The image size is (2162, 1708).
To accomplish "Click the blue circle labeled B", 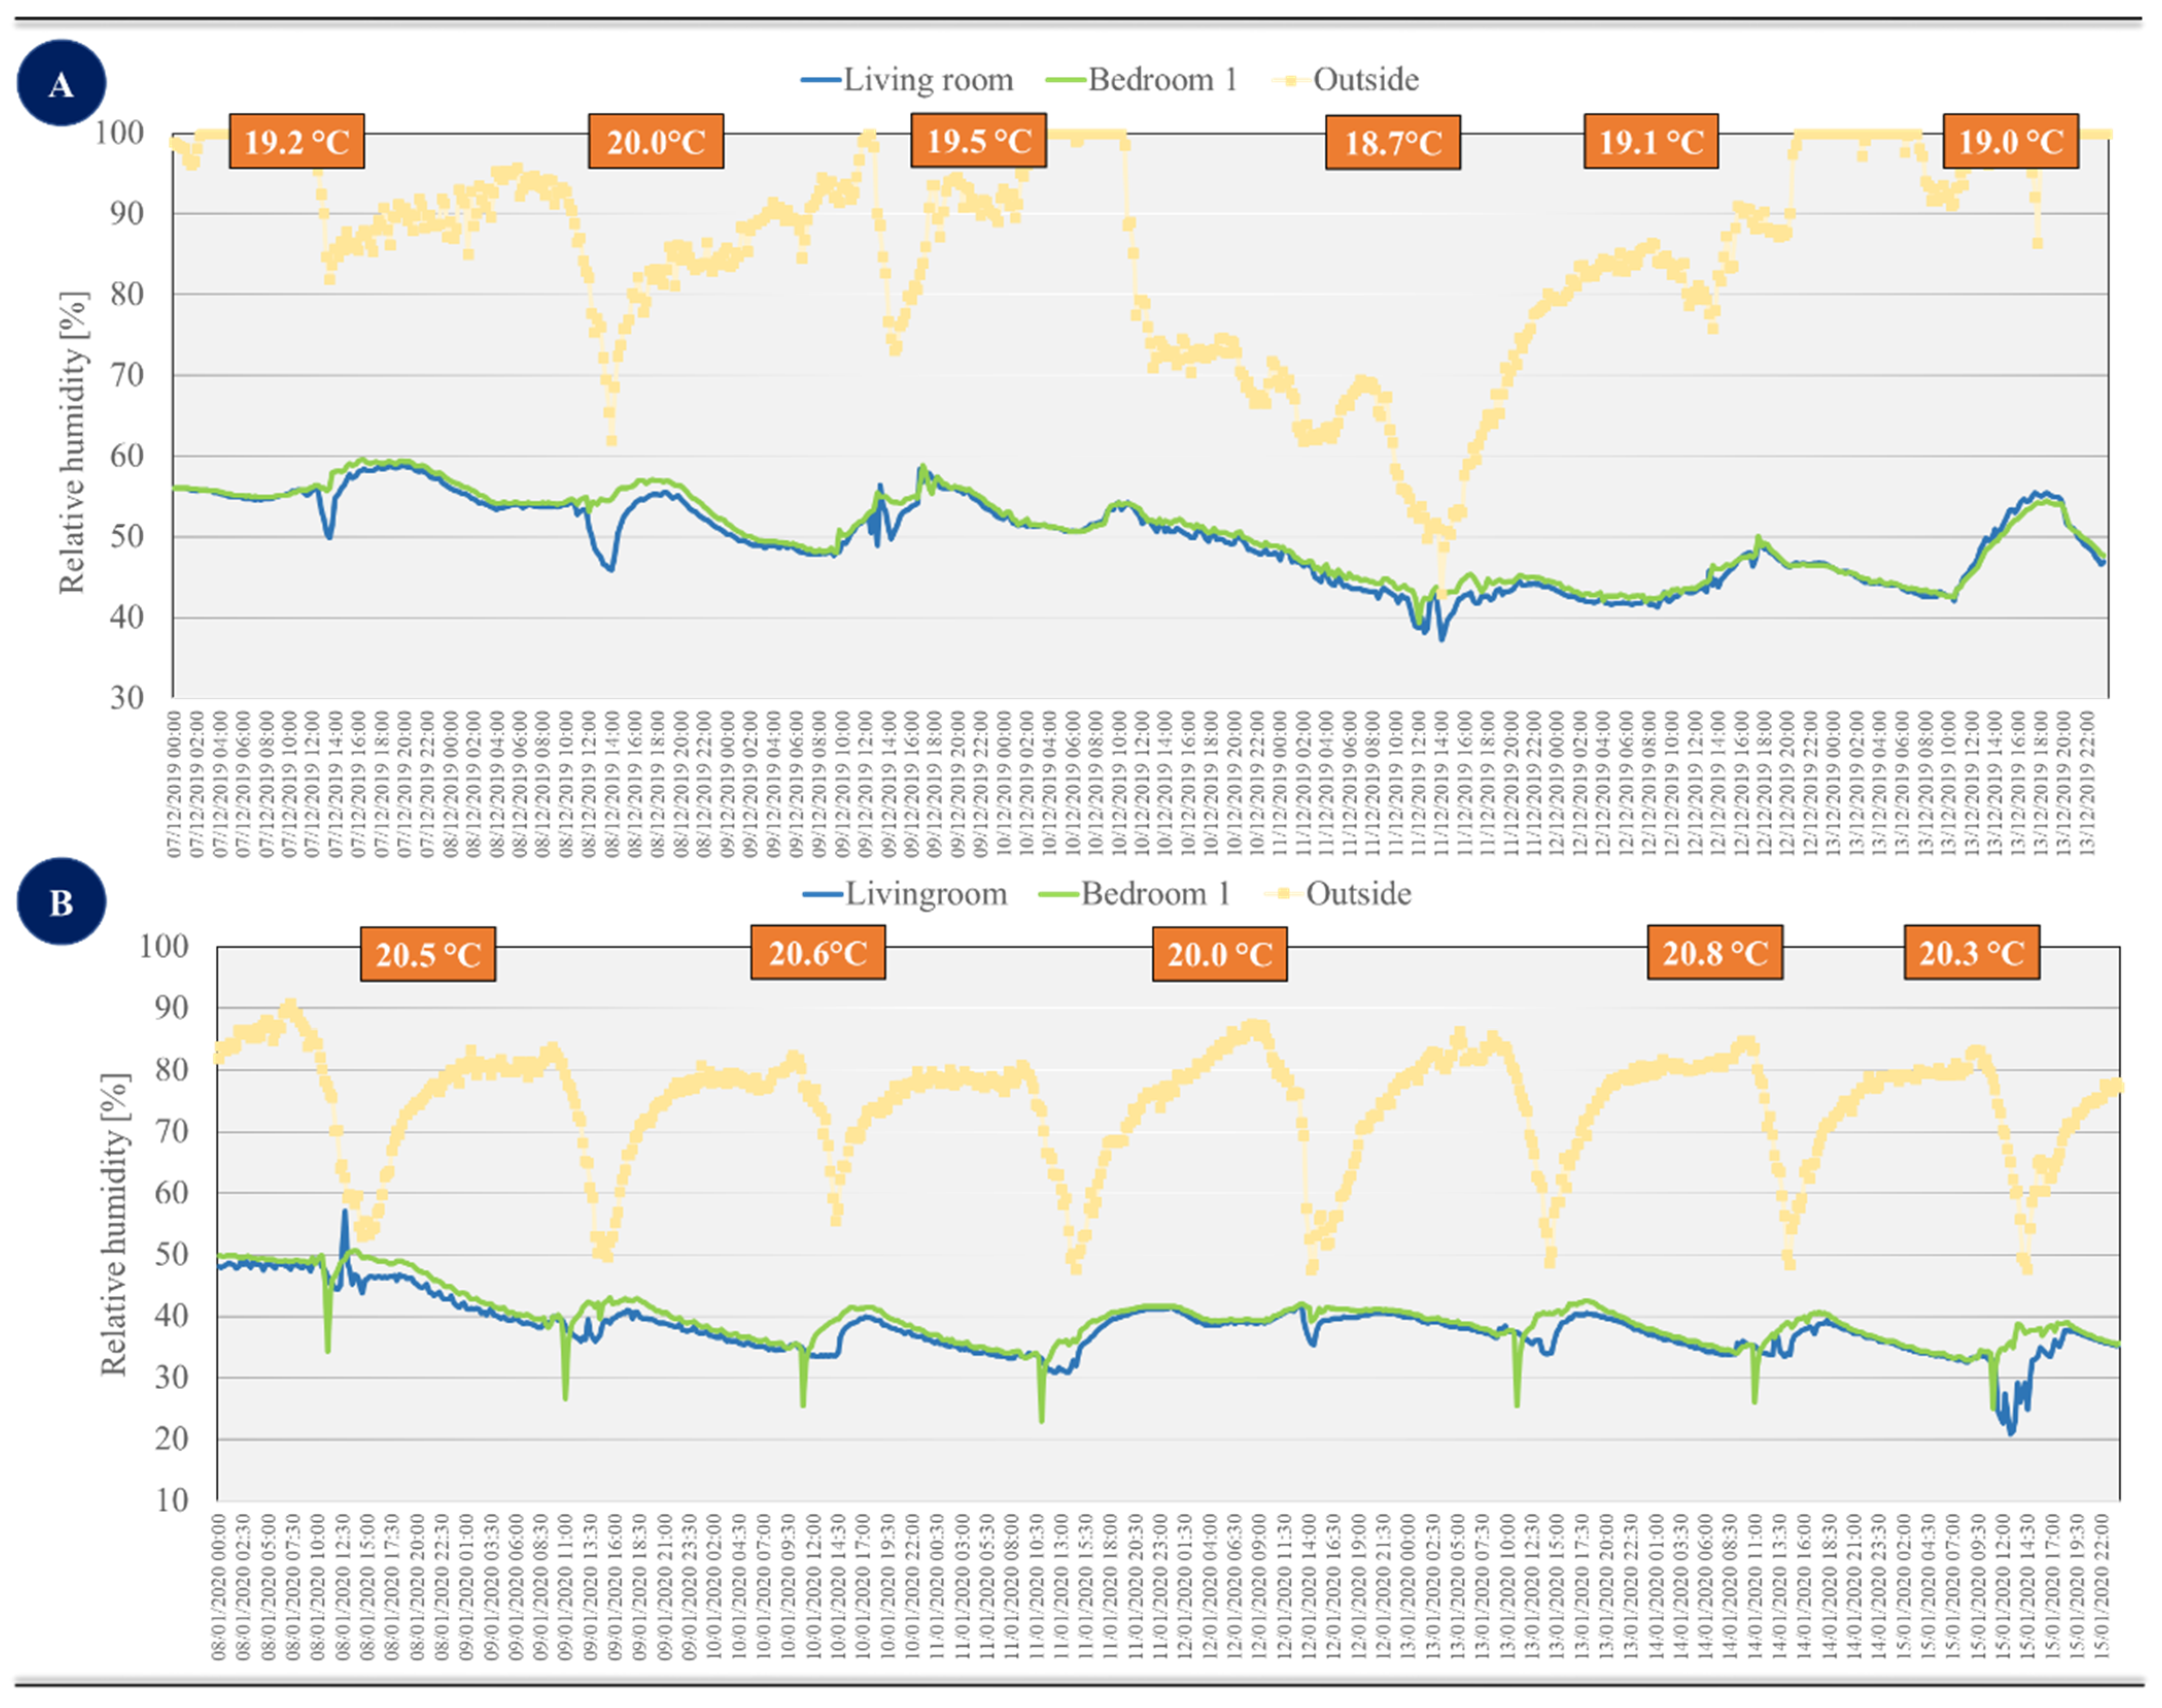I will (x=61, y=902).
